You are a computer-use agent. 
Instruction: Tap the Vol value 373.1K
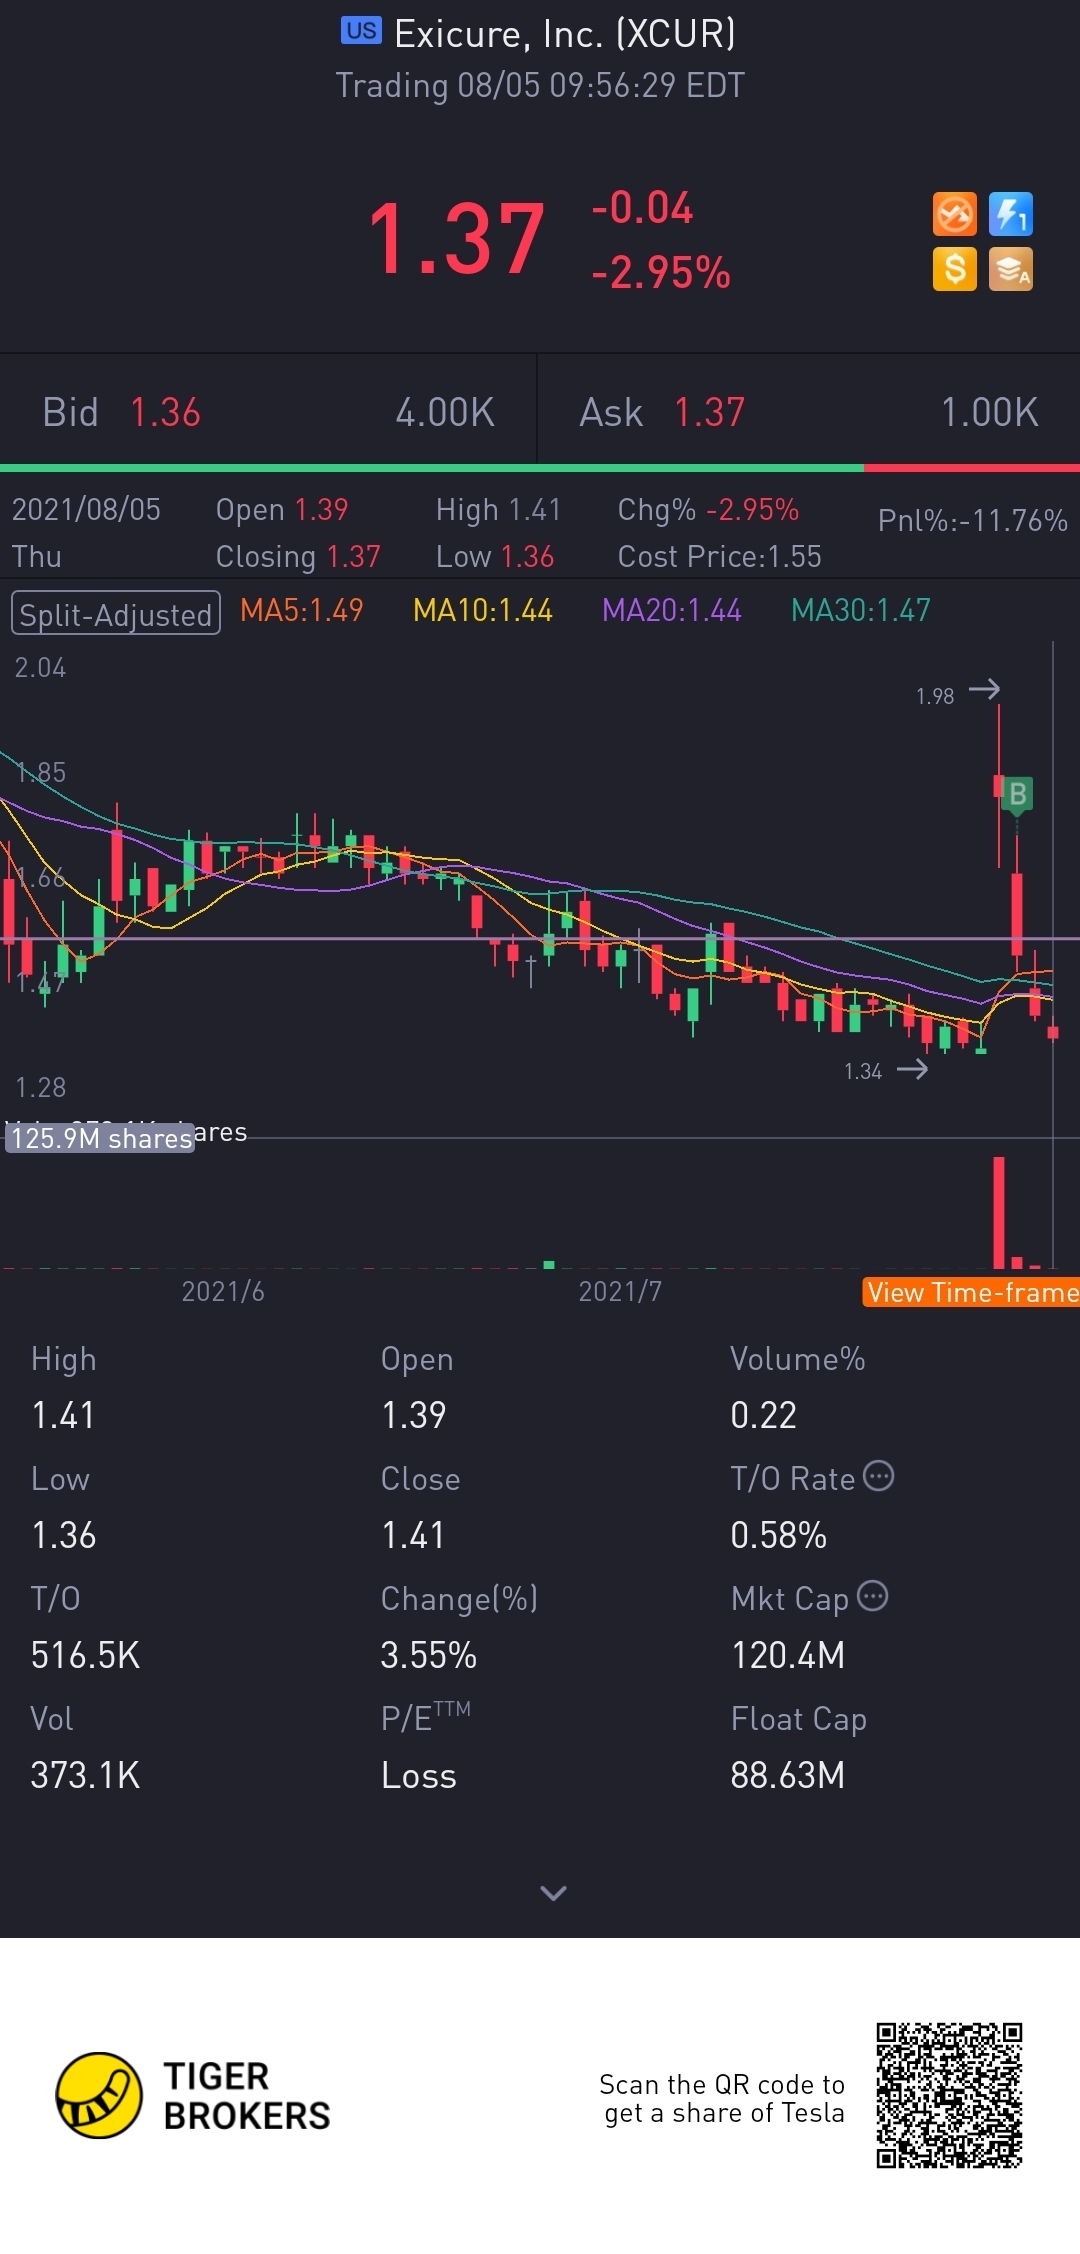[x=85, y=1775]
